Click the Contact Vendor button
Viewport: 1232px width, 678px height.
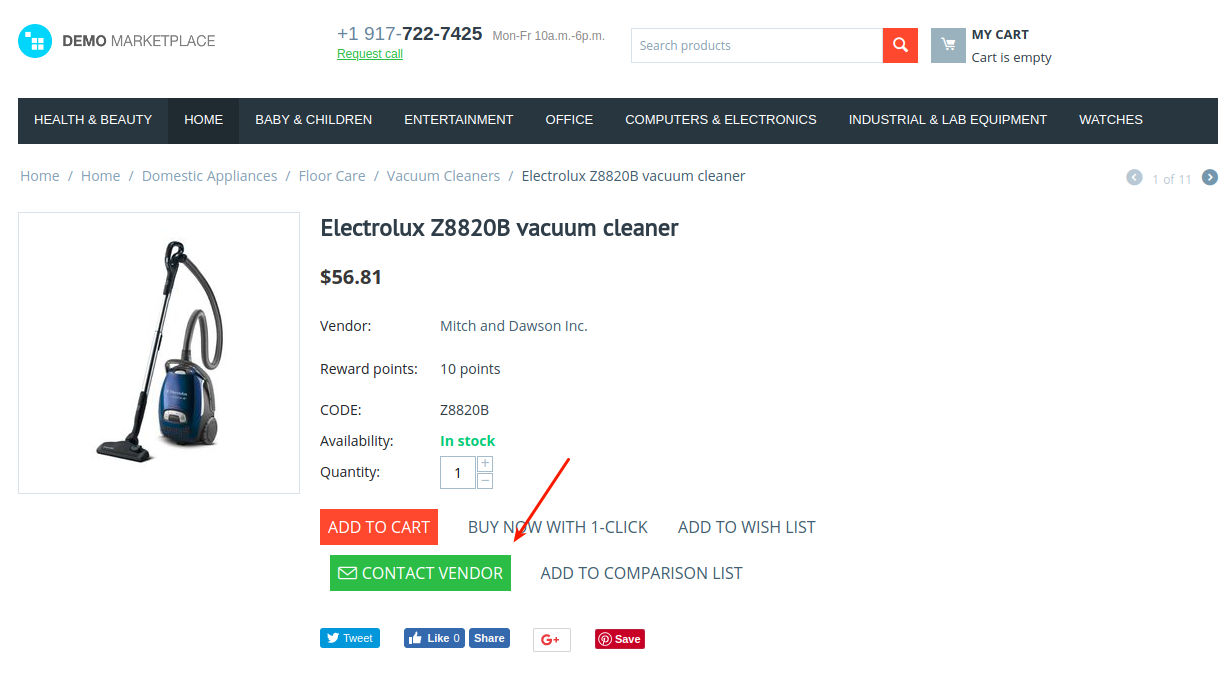click(x=420, y=573)
